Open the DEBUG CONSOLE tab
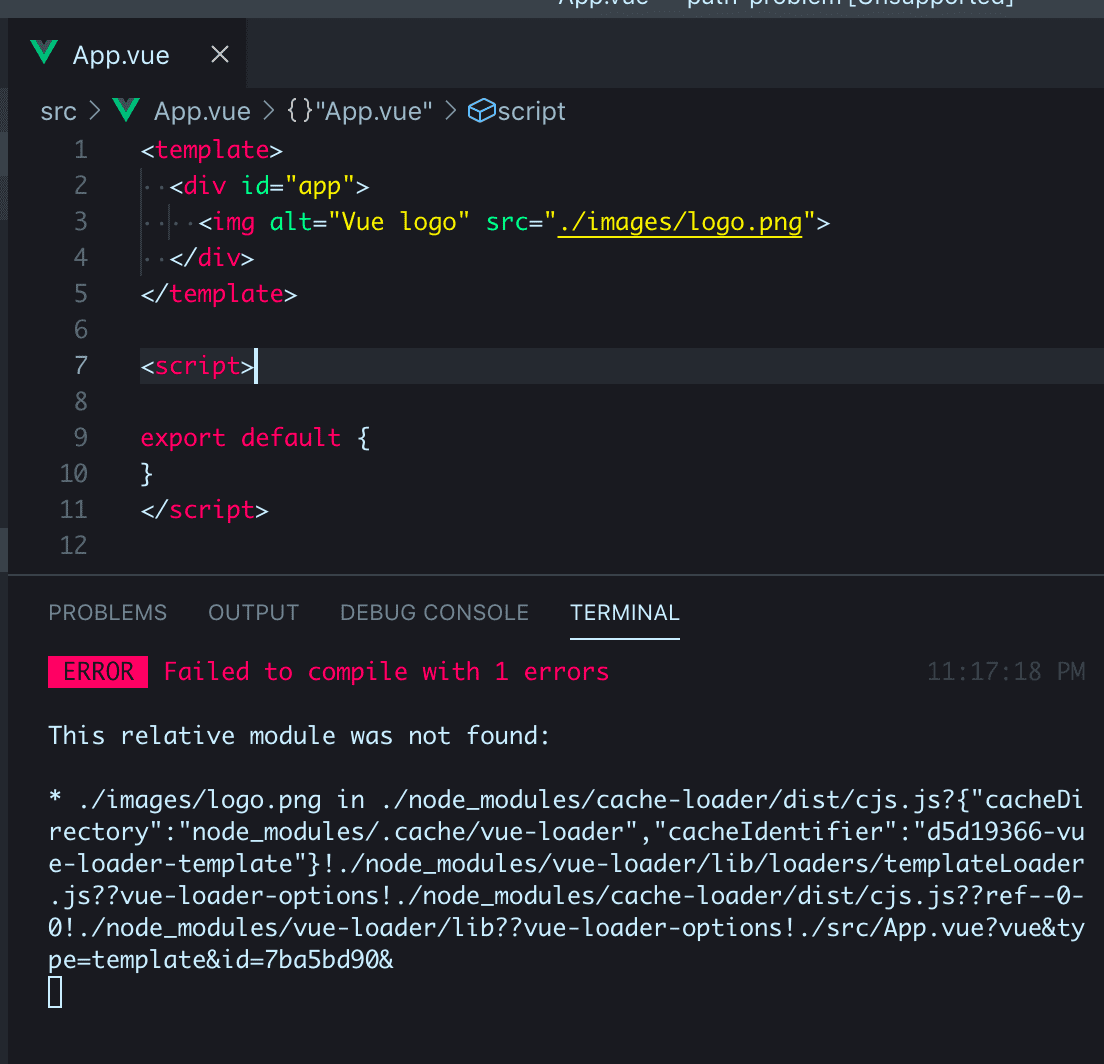 tap(434, 613)
